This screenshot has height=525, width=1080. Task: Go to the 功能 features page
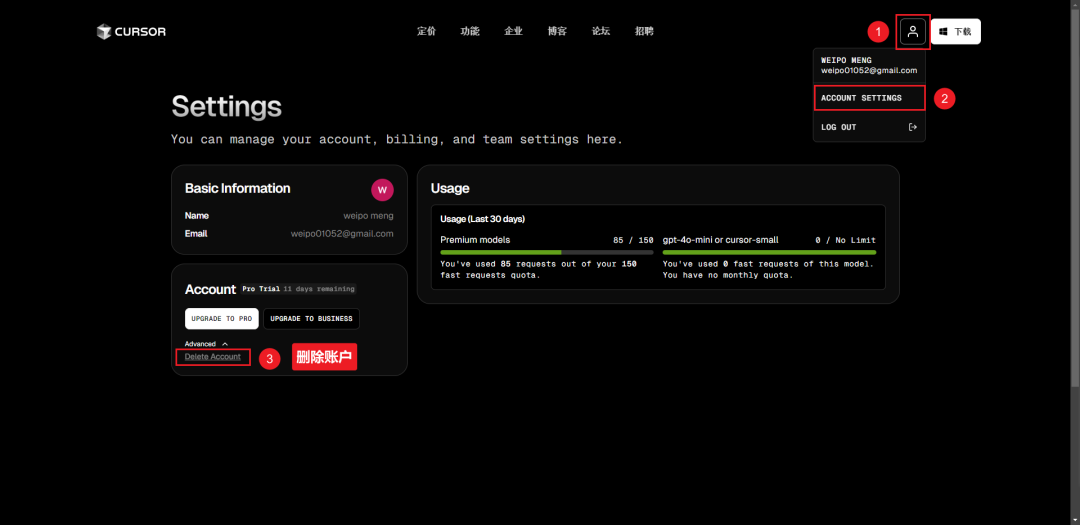[x=470, y=32]
